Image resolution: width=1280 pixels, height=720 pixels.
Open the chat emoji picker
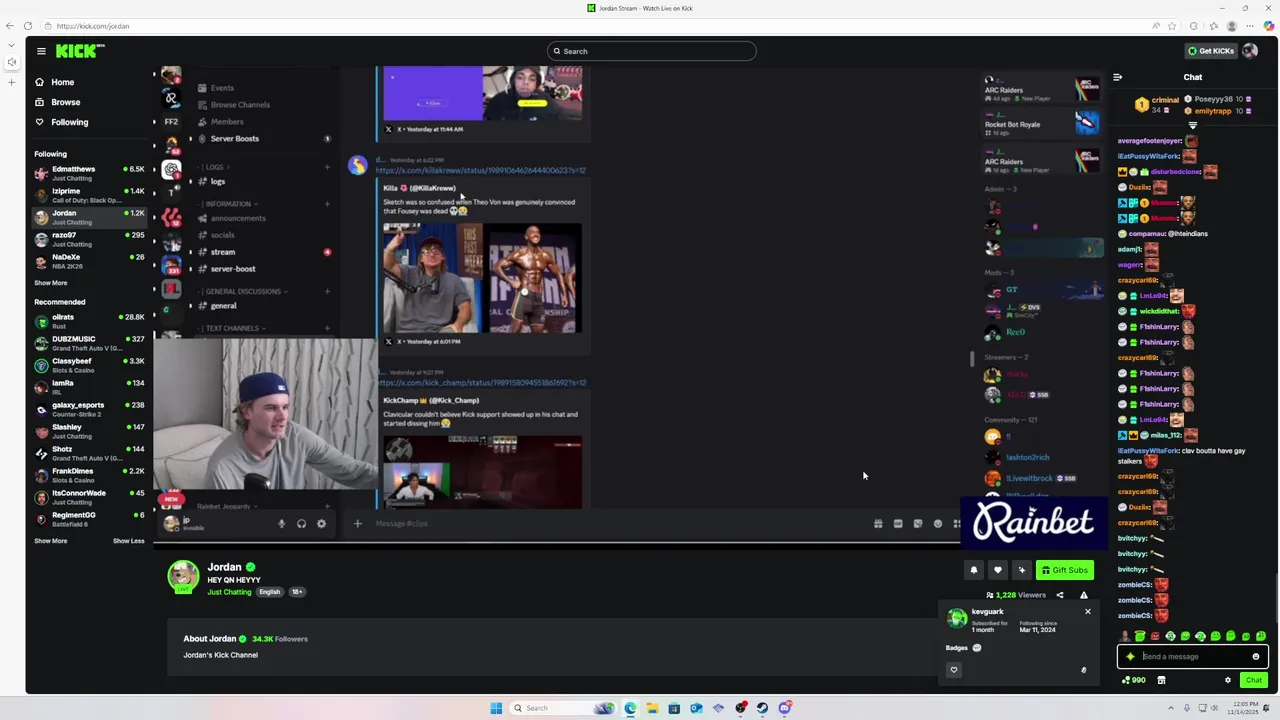(x=1256, y=657)
